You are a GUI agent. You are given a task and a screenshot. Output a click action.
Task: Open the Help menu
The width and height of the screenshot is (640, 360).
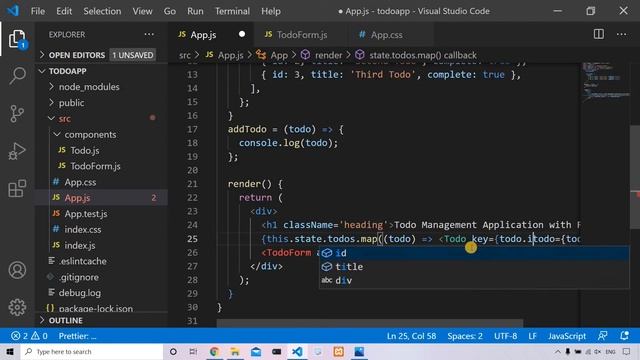[x=271, y=11]
